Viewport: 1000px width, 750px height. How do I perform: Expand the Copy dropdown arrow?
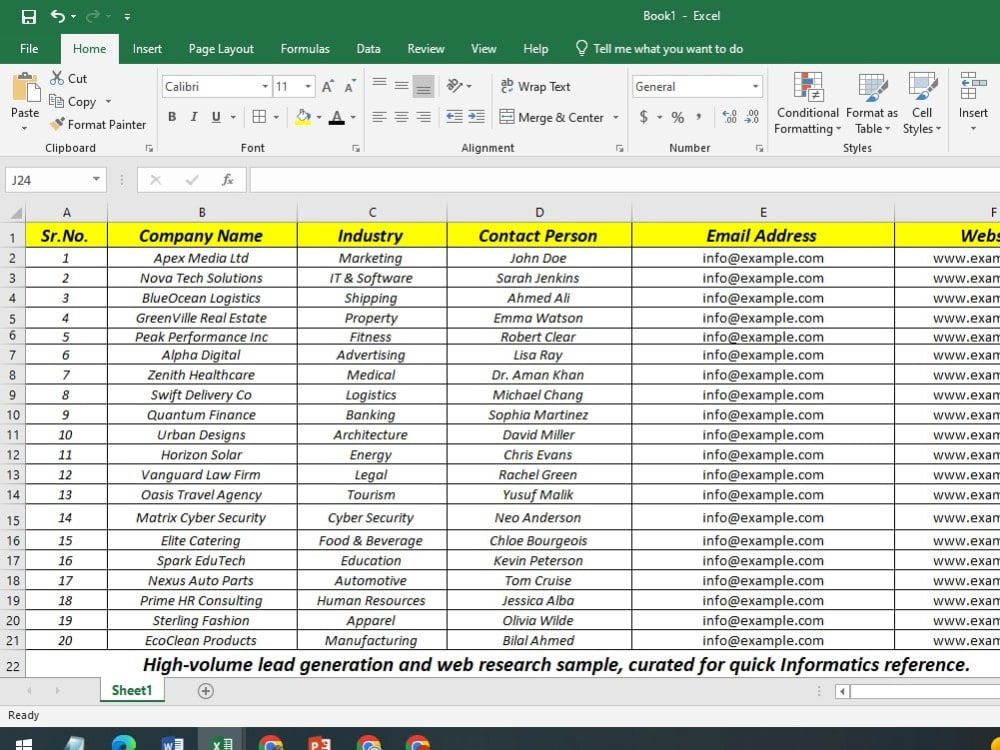(x=108, y=101)
